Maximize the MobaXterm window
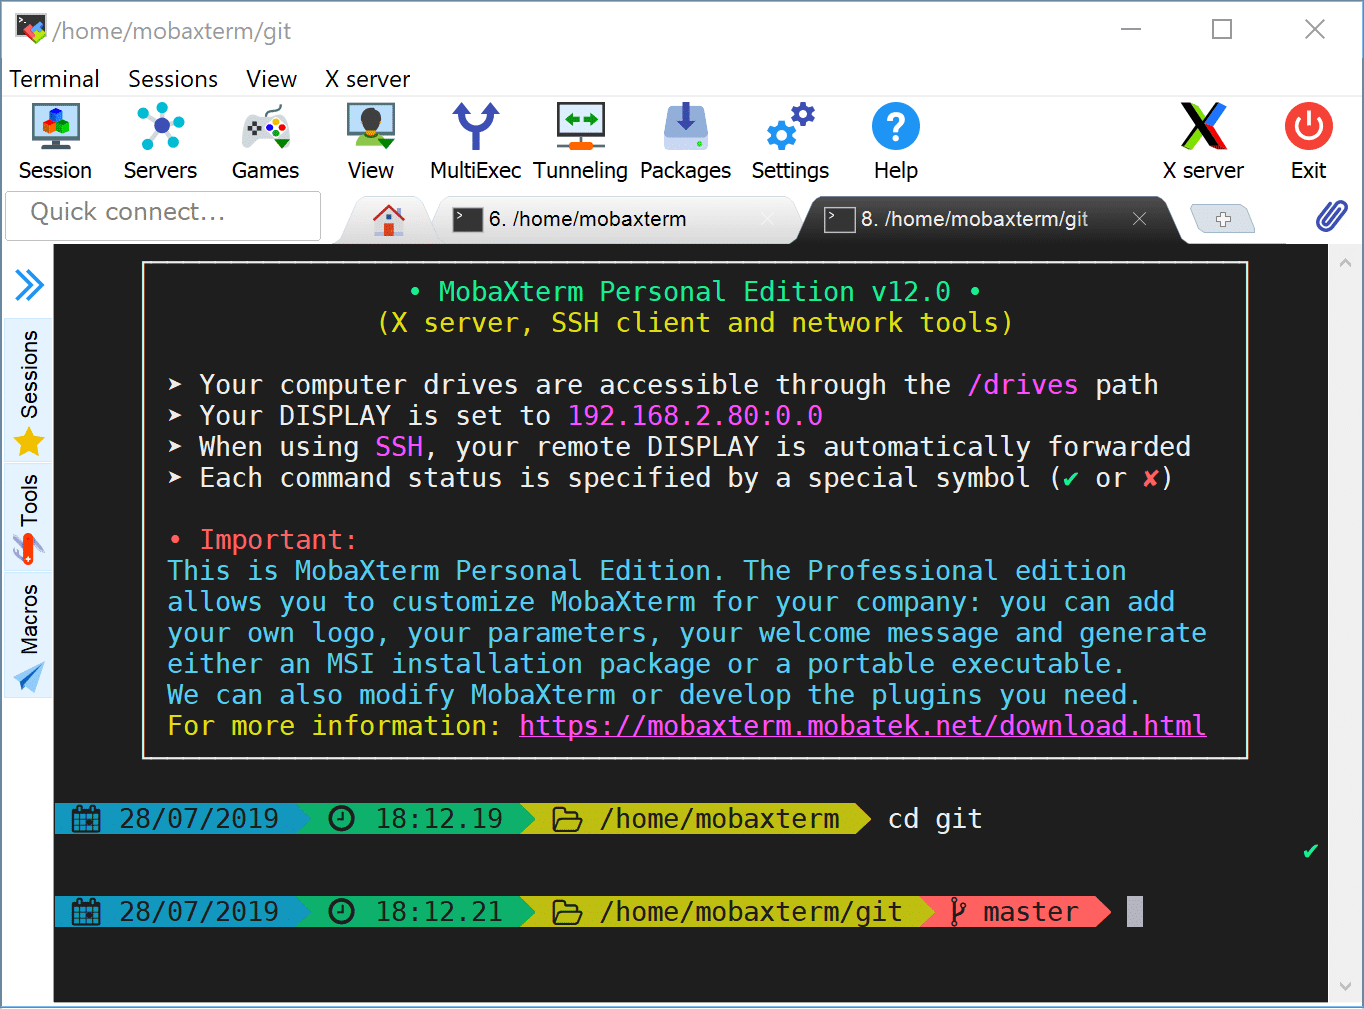This screenshot has height=1009, width=1364. tap(1222, 29)
